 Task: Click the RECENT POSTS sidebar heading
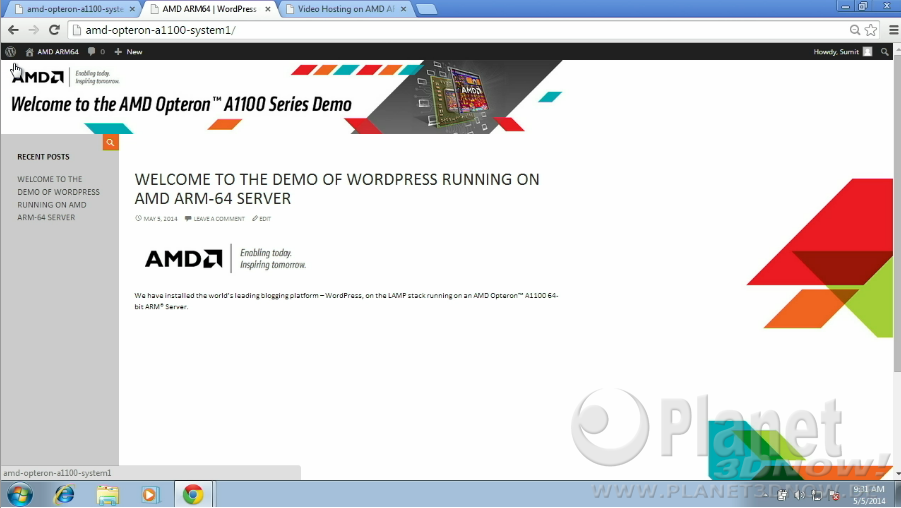coord(43,157)
